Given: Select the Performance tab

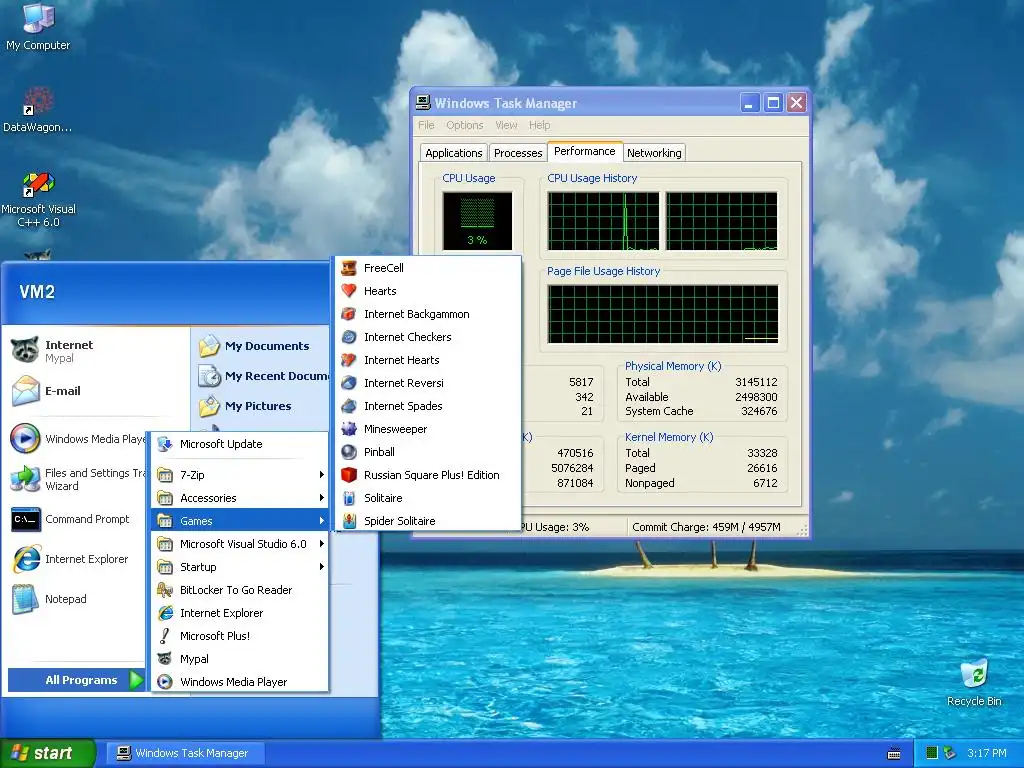Looking at the screenshot, I should pos(584,151).
